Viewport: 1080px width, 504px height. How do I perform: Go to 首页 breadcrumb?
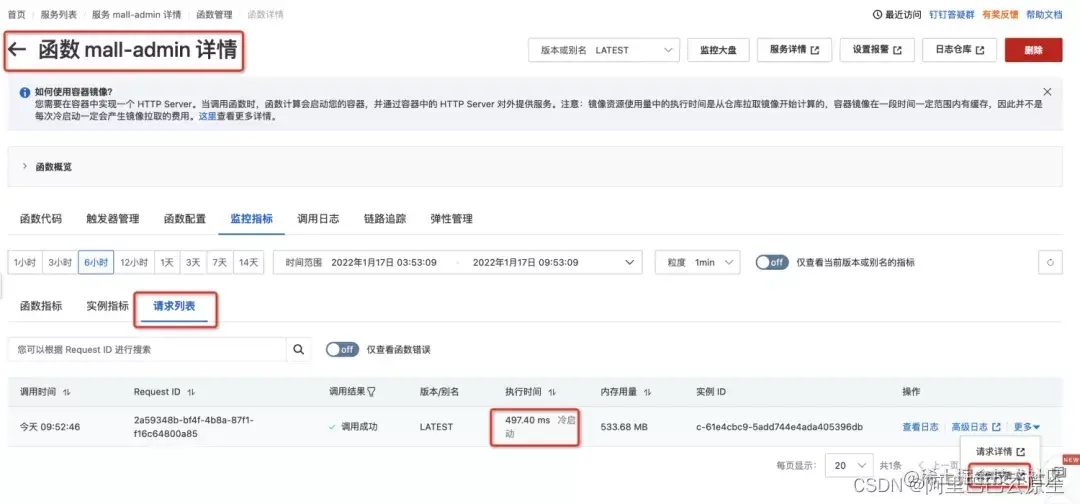point(17,14)
